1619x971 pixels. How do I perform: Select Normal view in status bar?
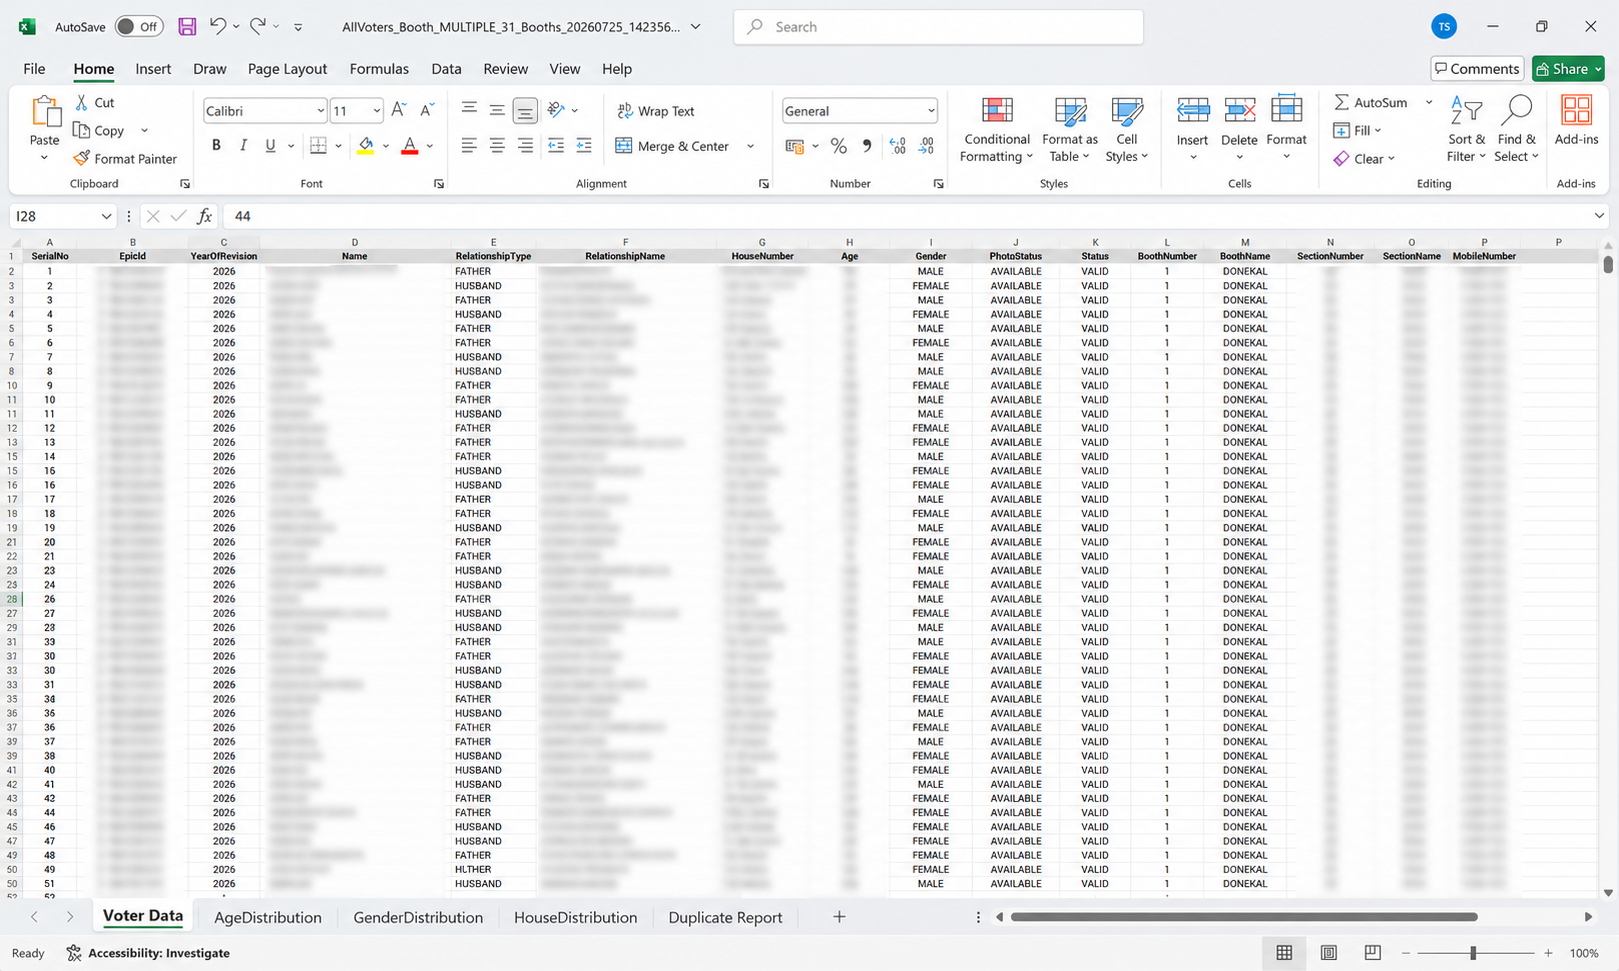tap(1284, 953)
